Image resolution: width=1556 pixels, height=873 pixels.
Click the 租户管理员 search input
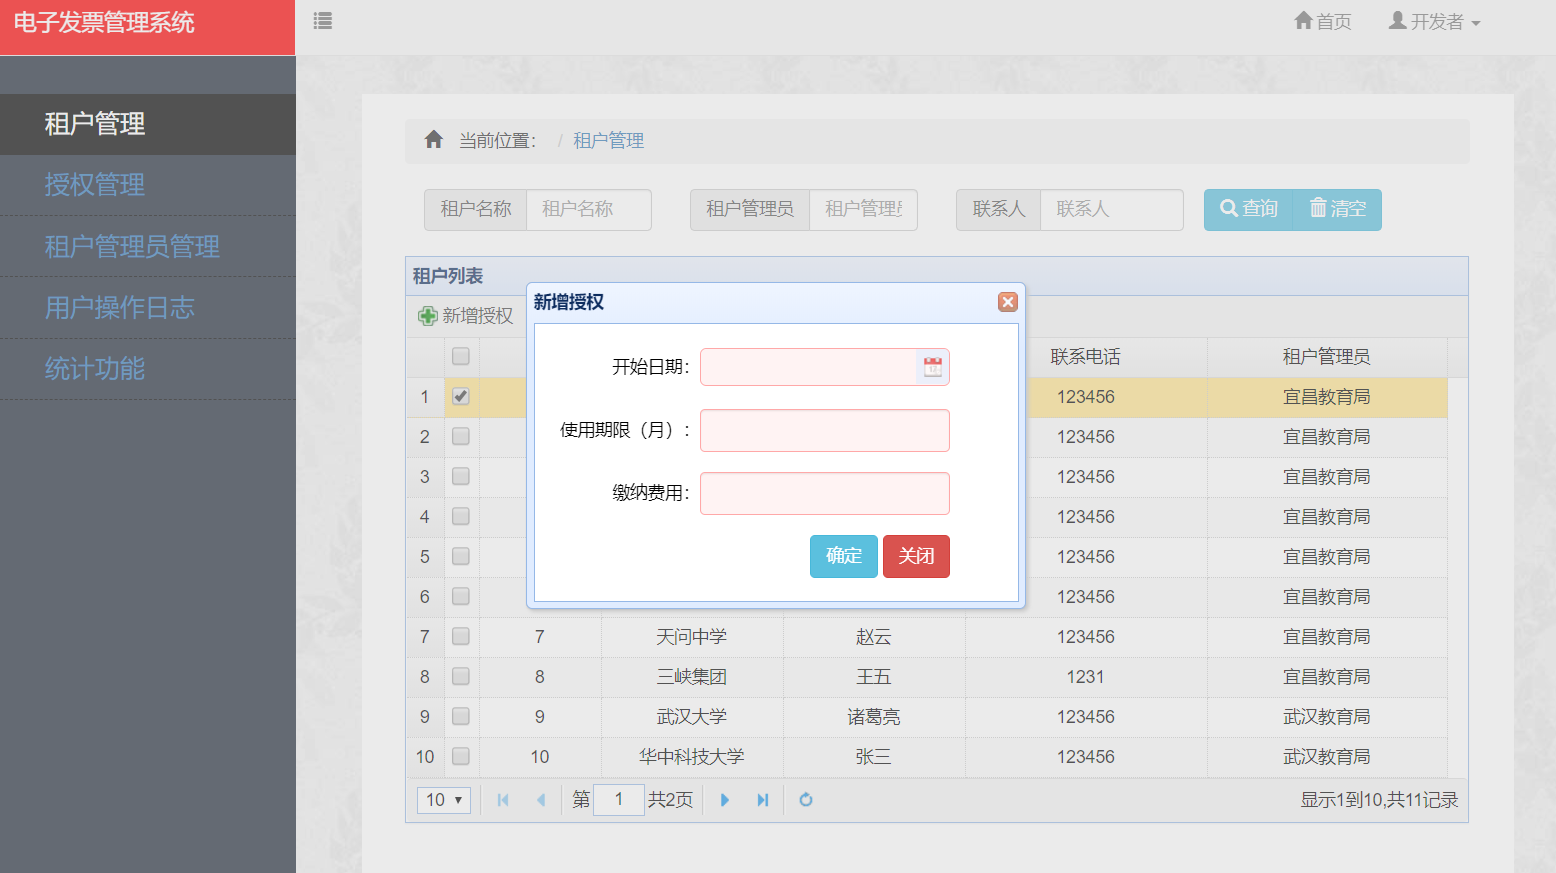(x=864, y=209)
